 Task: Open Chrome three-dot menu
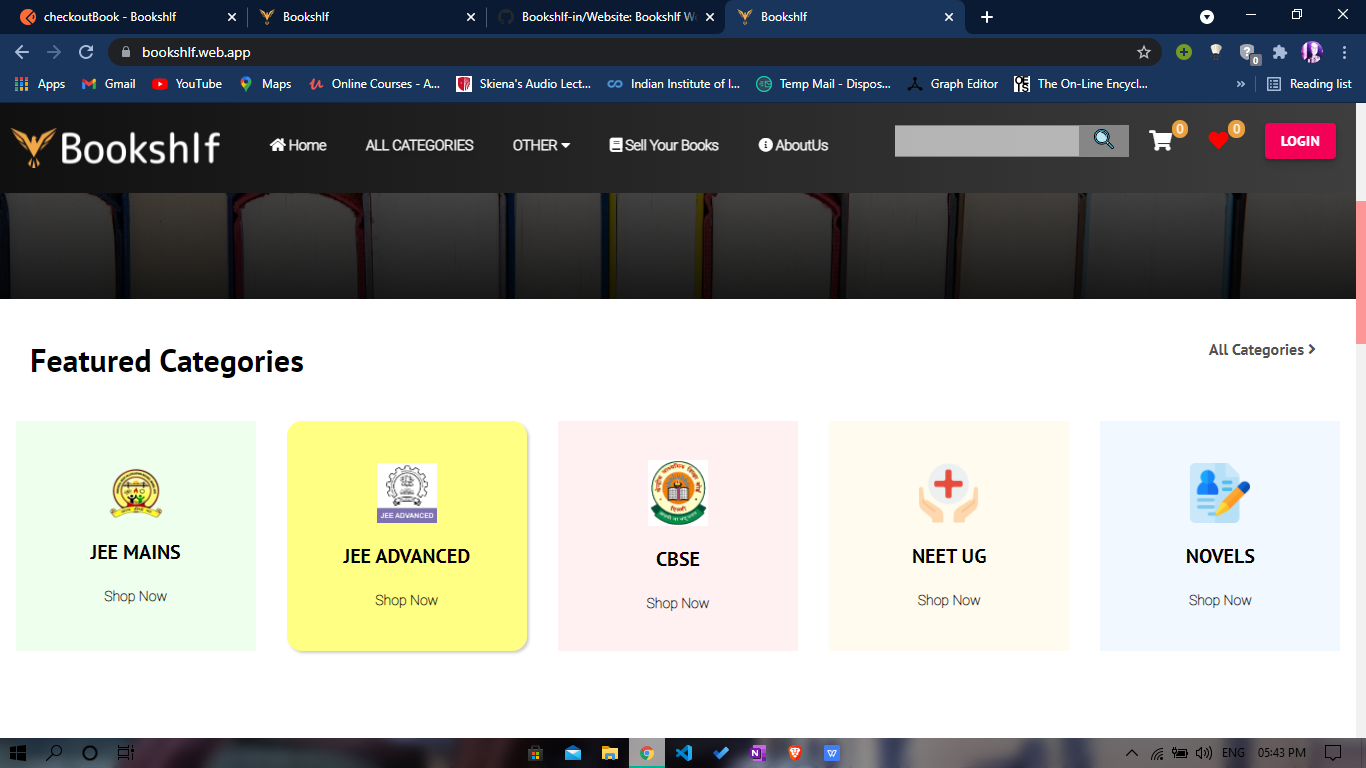coord(1343,52)
